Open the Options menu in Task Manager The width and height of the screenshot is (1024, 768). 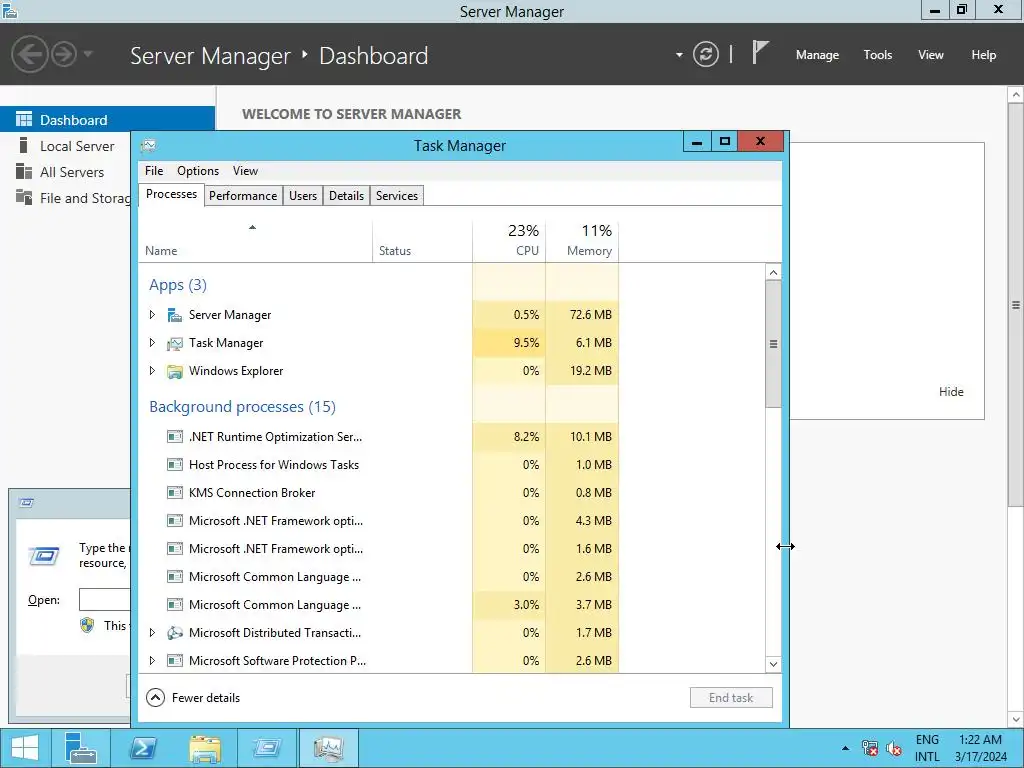pyautogui.click(x=198, y=171)
